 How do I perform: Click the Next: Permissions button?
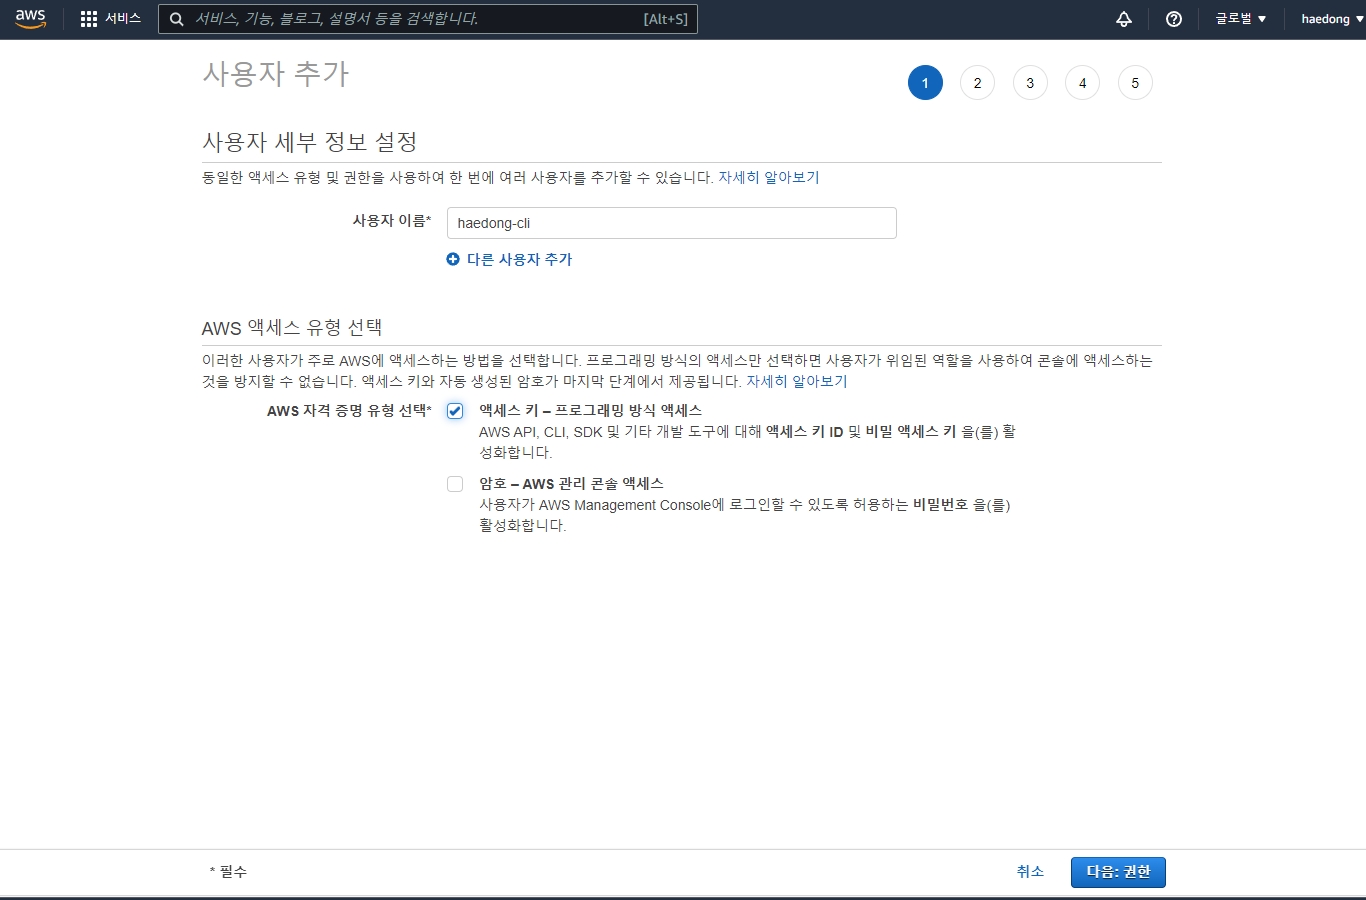point(1118,872)
